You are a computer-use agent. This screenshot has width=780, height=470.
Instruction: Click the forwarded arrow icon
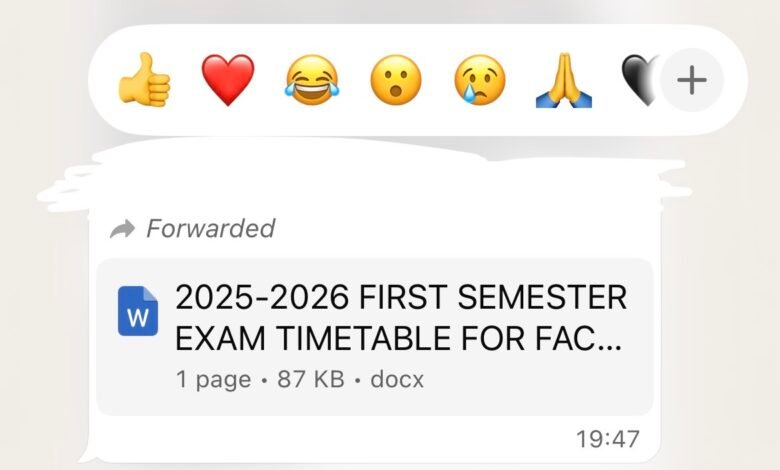tap(122, 229)
